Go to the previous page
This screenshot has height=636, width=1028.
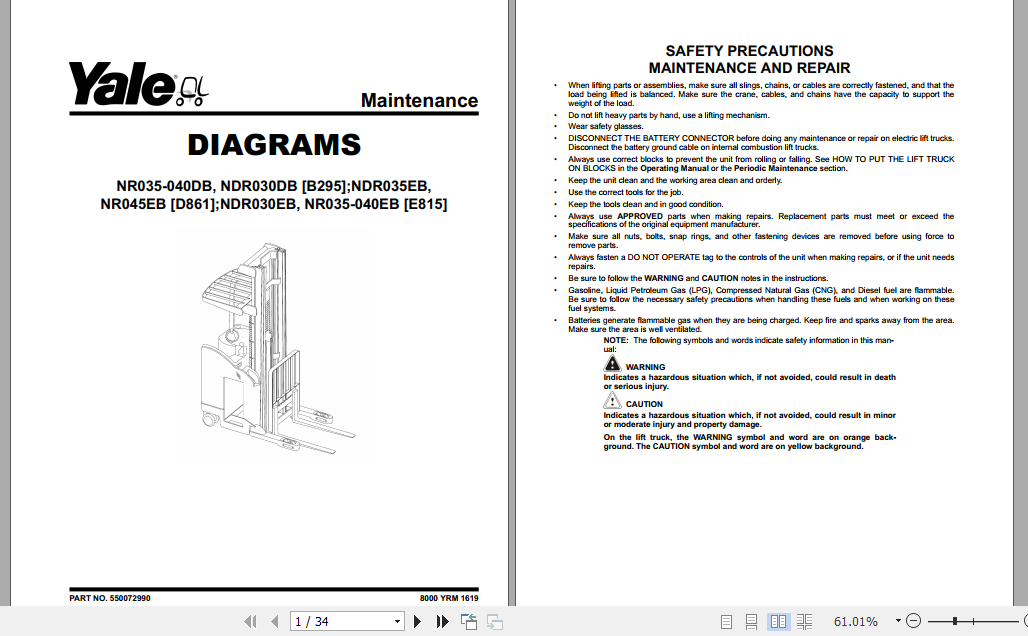click(x=275, y=621)
